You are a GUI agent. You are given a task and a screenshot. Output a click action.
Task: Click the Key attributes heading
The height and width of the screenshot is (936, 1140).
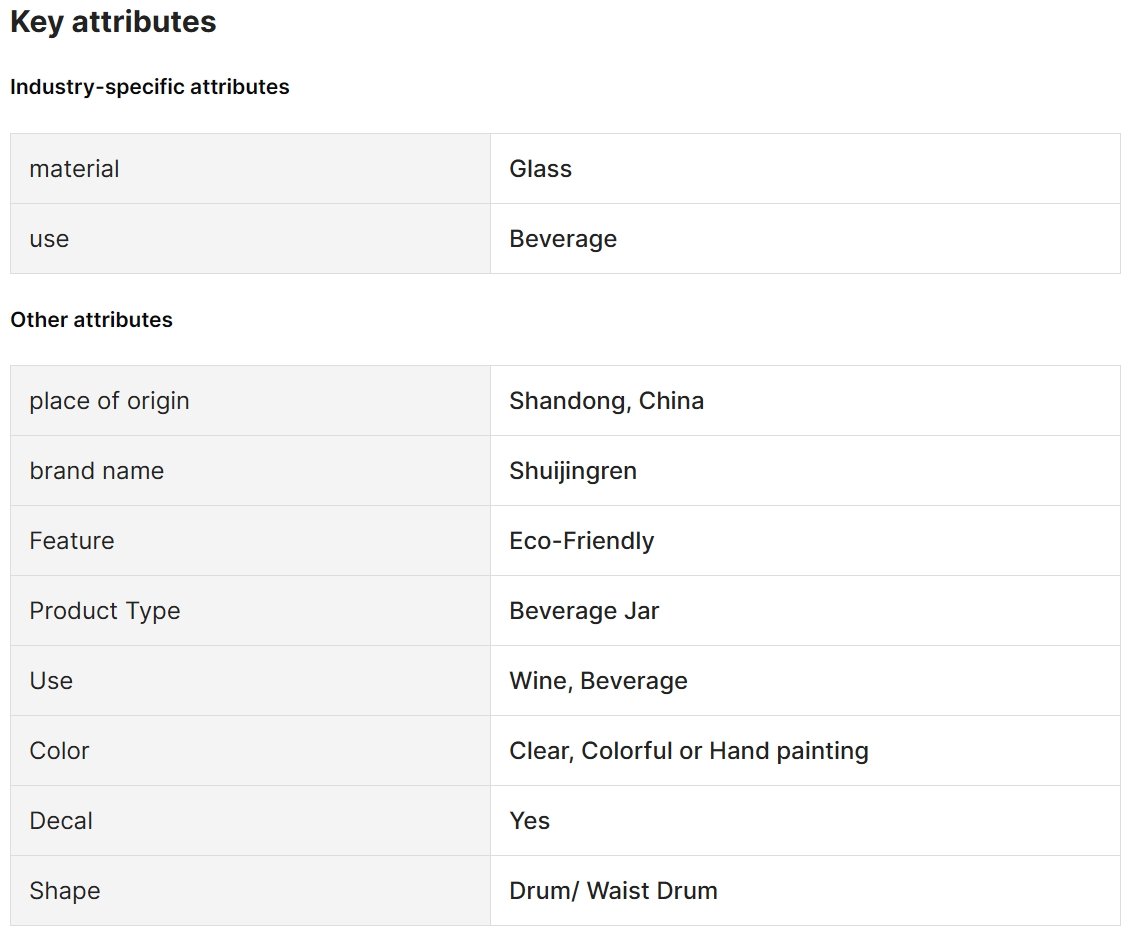coord(113,22)
